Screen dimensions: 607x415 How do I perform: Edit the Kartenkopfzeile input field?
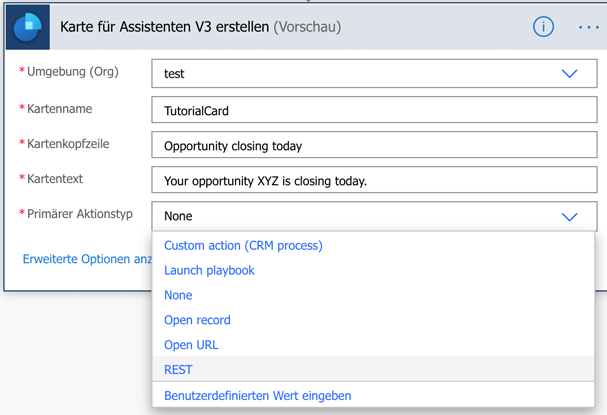(374, 145)
